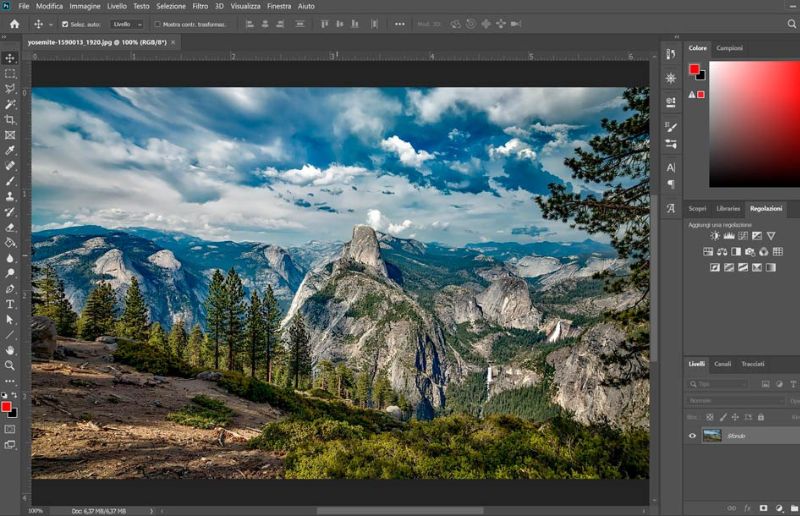Select the Healing Brush tool
This screenshot has width=800, height=516.
(10, 165)
